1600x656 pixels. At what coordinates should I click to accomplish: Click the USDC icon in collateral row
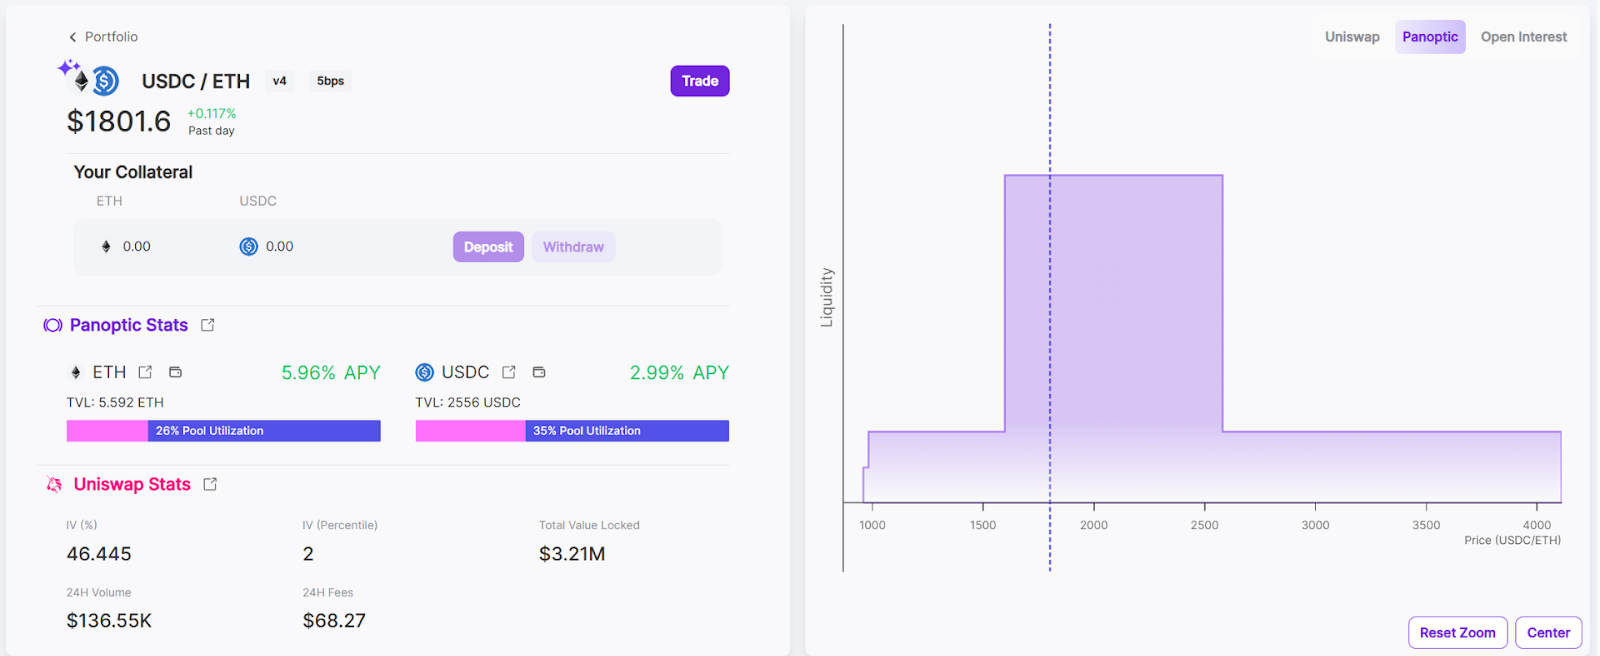click(249, 247)
